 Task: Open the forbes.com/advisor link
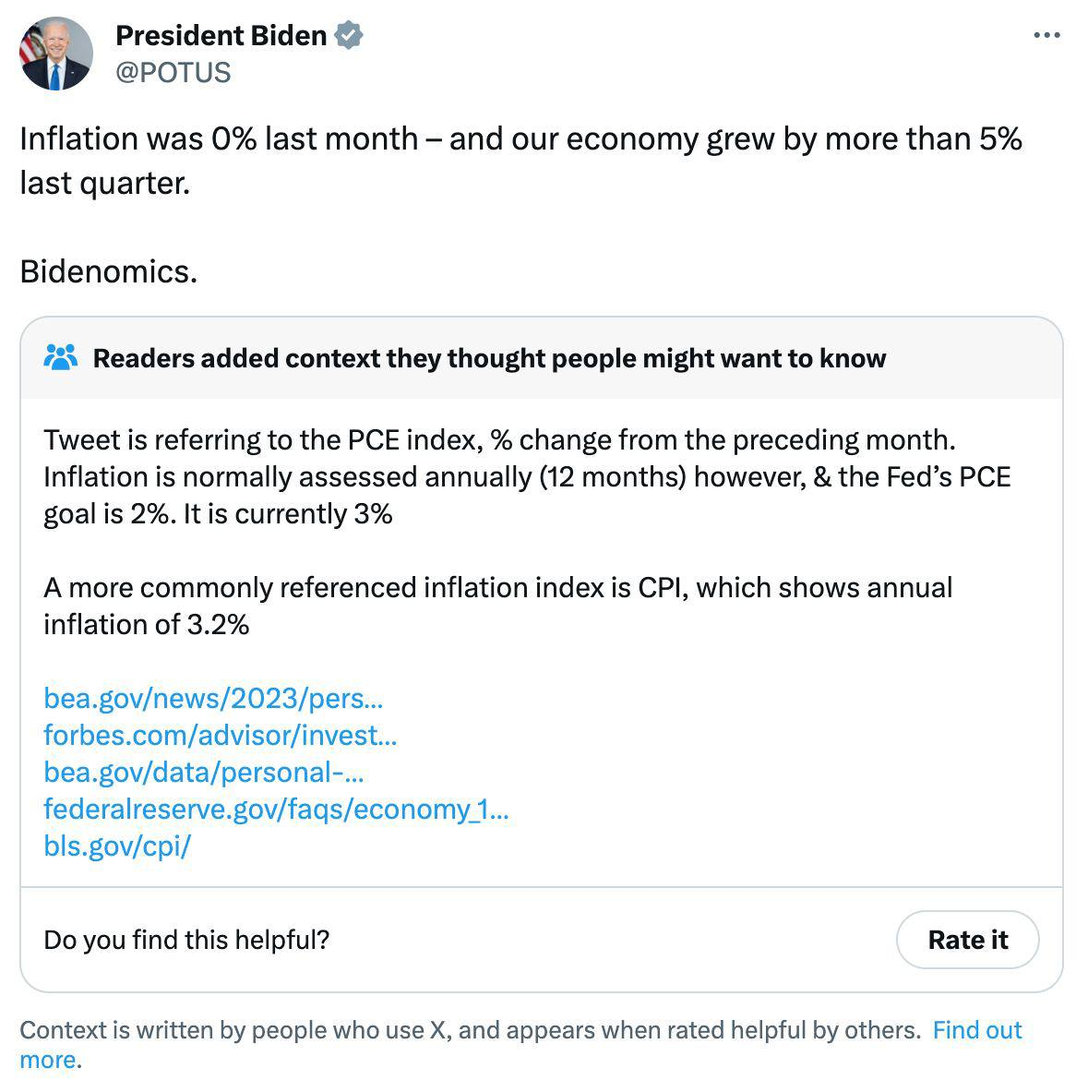pos(220,735)
